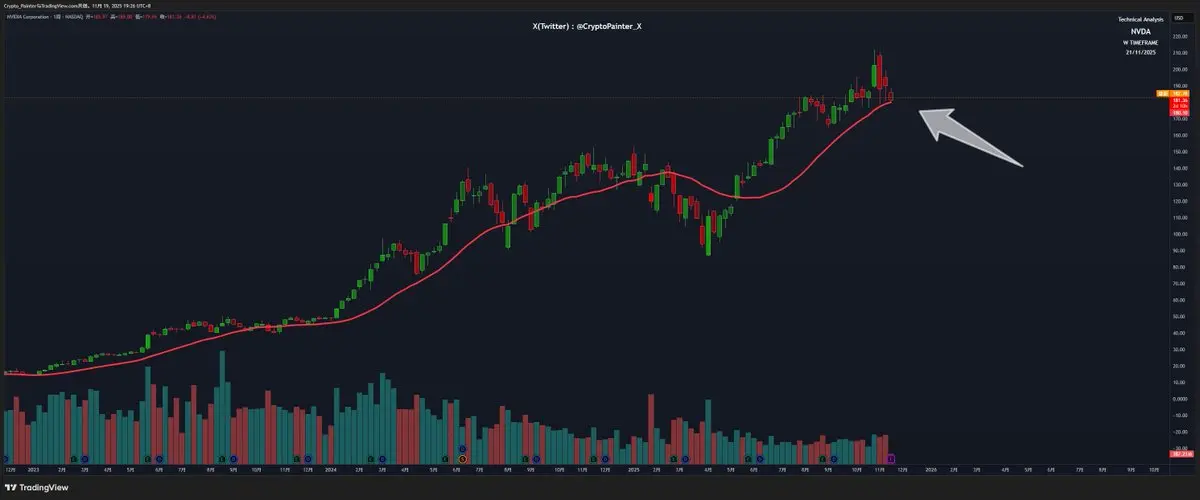Click the 2025 label on the time axis
The image size is (1200, 500).
tap(633, 468)
